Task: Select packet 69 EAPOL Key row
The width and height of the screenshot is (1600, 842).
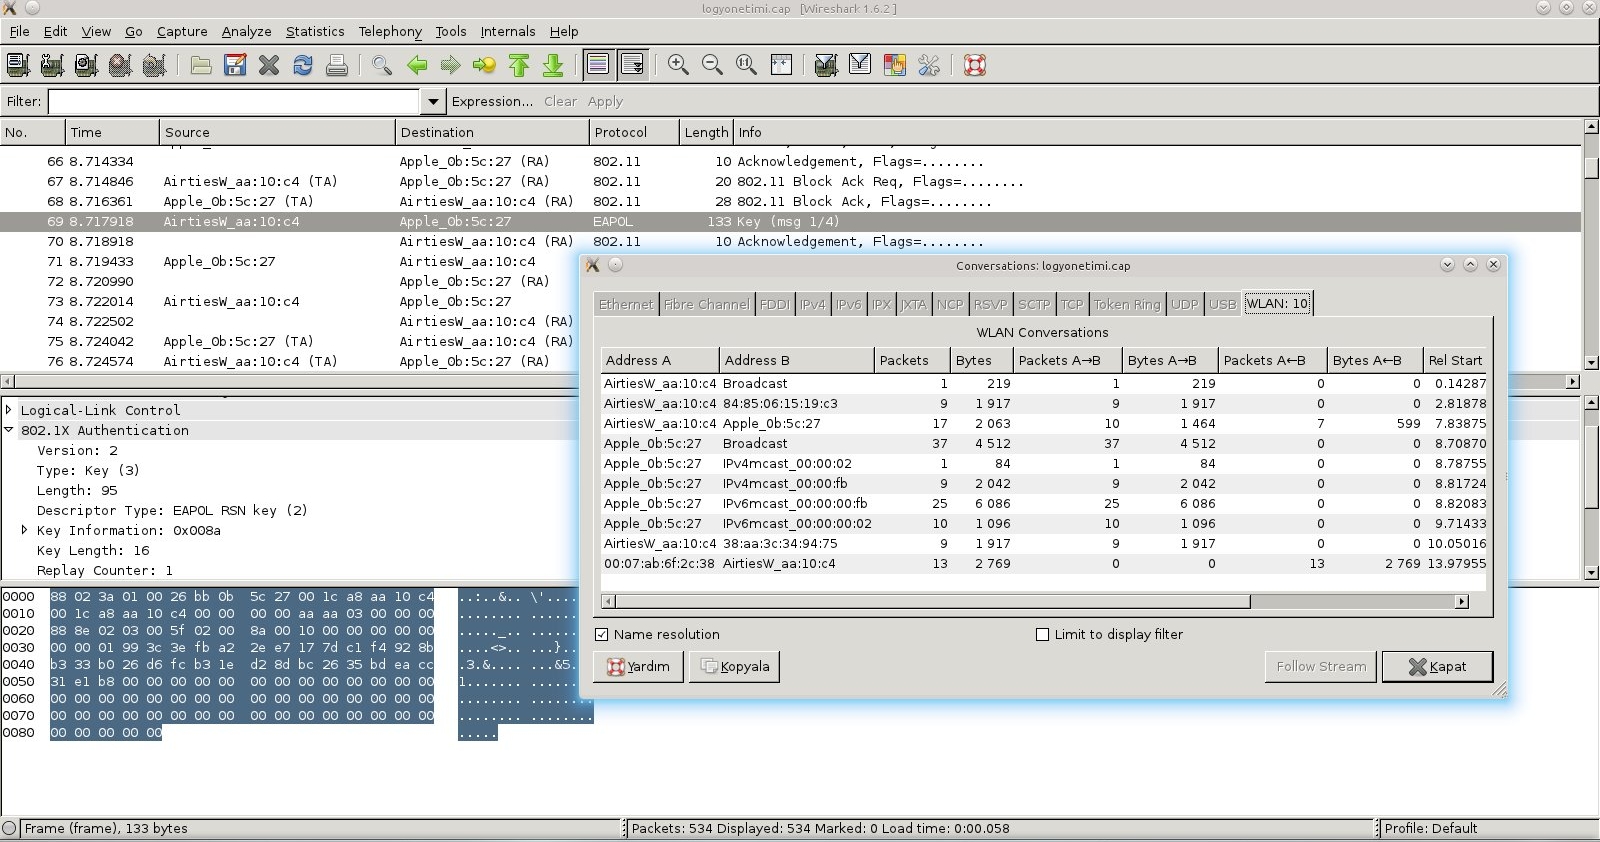Action: (790, 221)
